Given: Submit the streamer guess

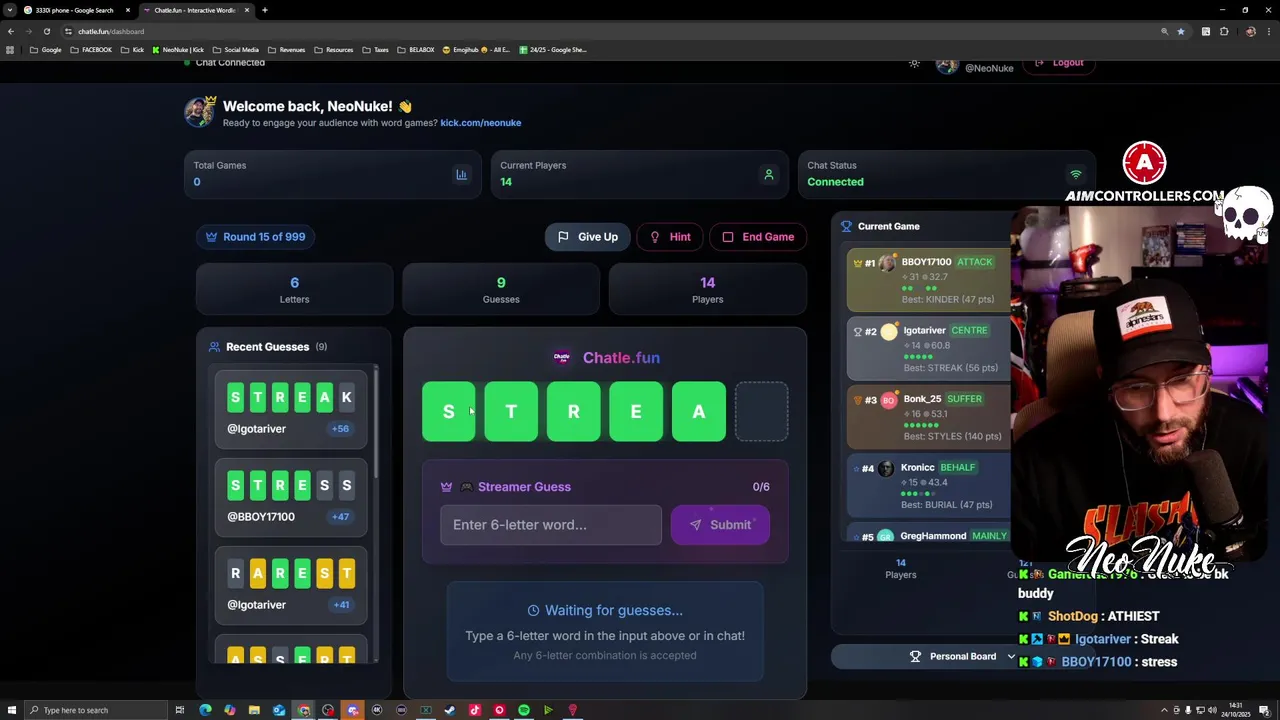Looking at the screenshot, I should coord(720,525).
